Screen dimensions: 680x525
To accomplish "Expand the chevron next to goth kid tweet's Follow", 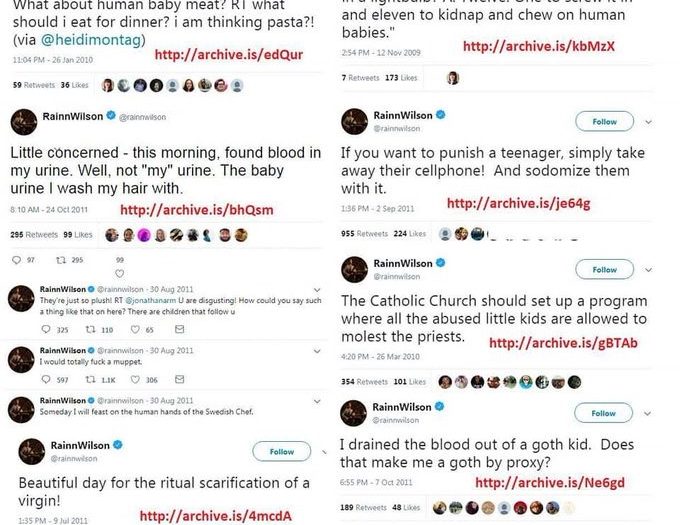I will coord(648,413).
